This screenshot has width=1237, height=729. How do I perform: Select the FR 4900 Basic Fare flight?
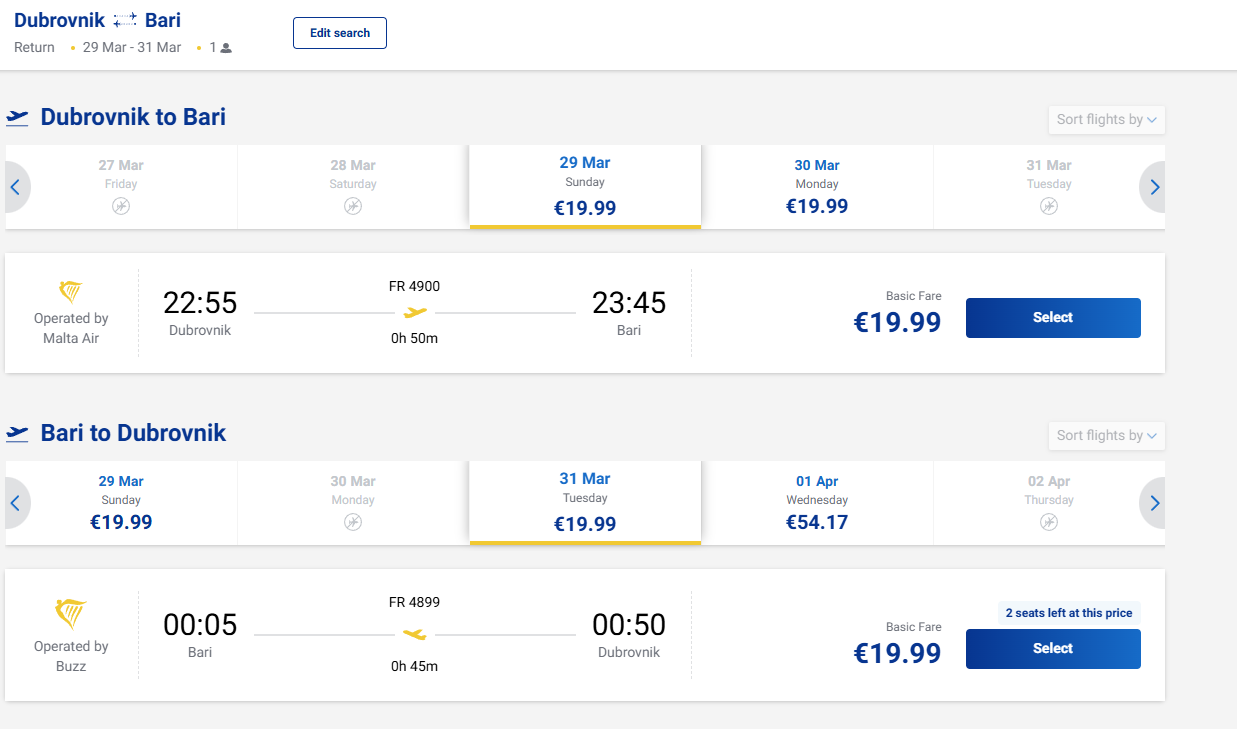[x=1052, y=318]
